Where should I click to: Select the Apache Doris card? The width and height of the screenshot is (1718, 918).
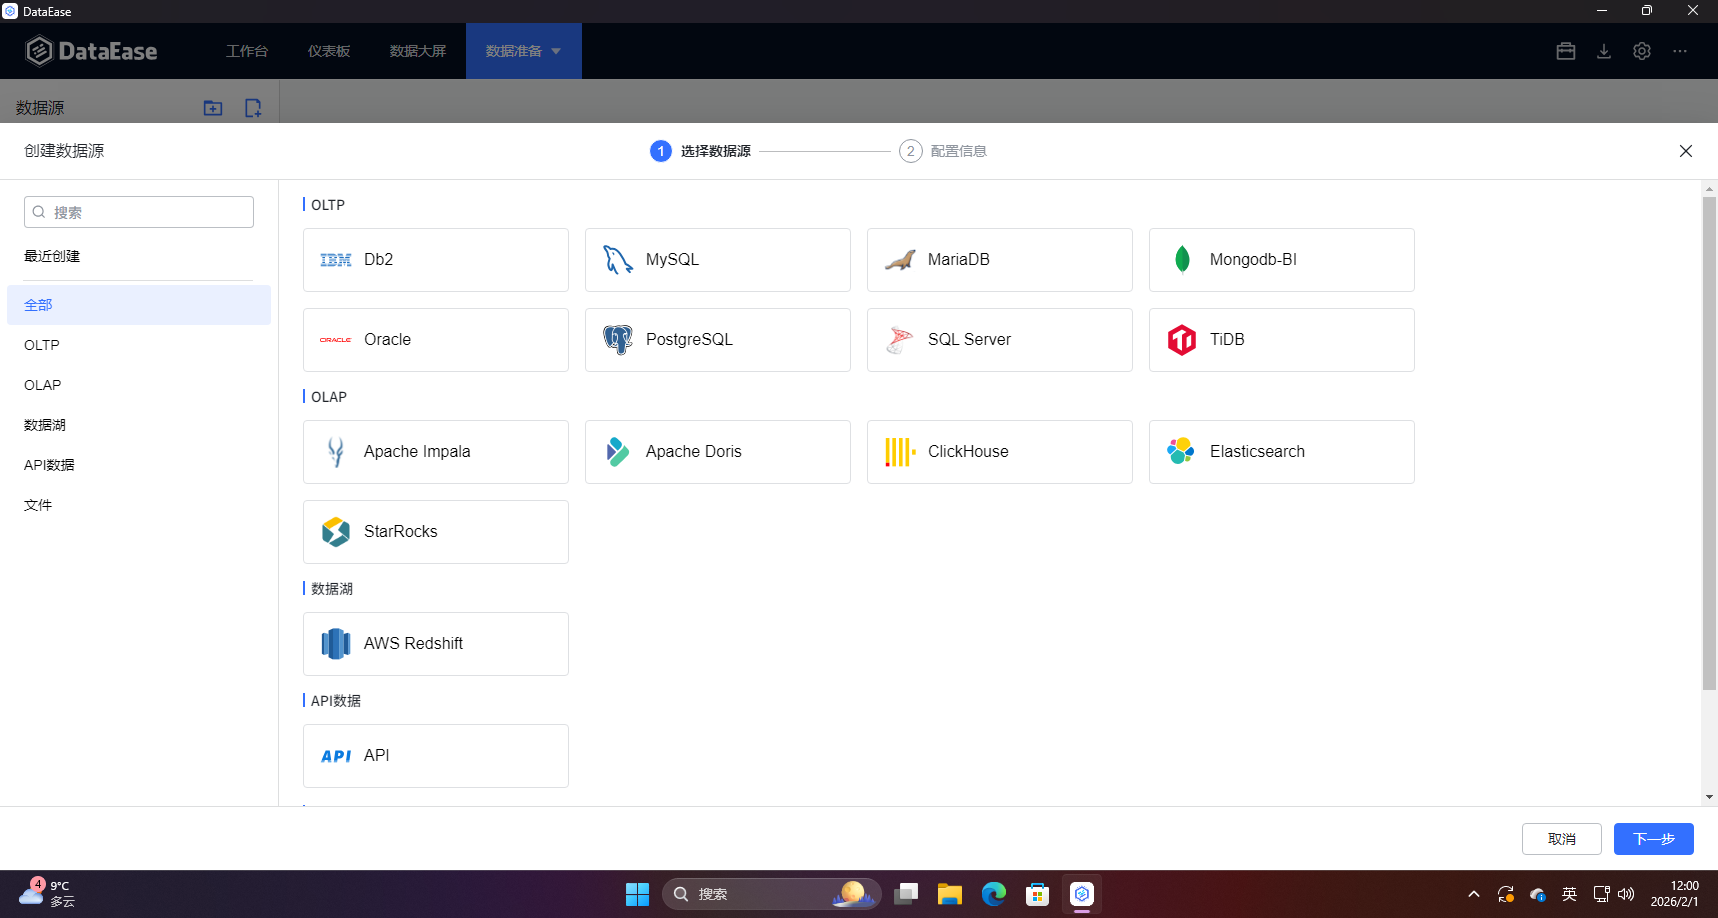[x=718, y=452]
